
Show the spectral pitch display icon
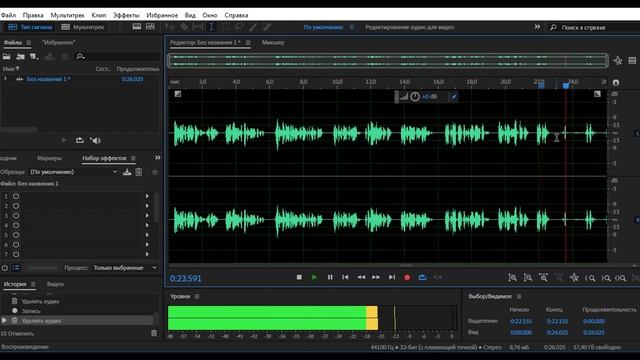tap(150, 27)
